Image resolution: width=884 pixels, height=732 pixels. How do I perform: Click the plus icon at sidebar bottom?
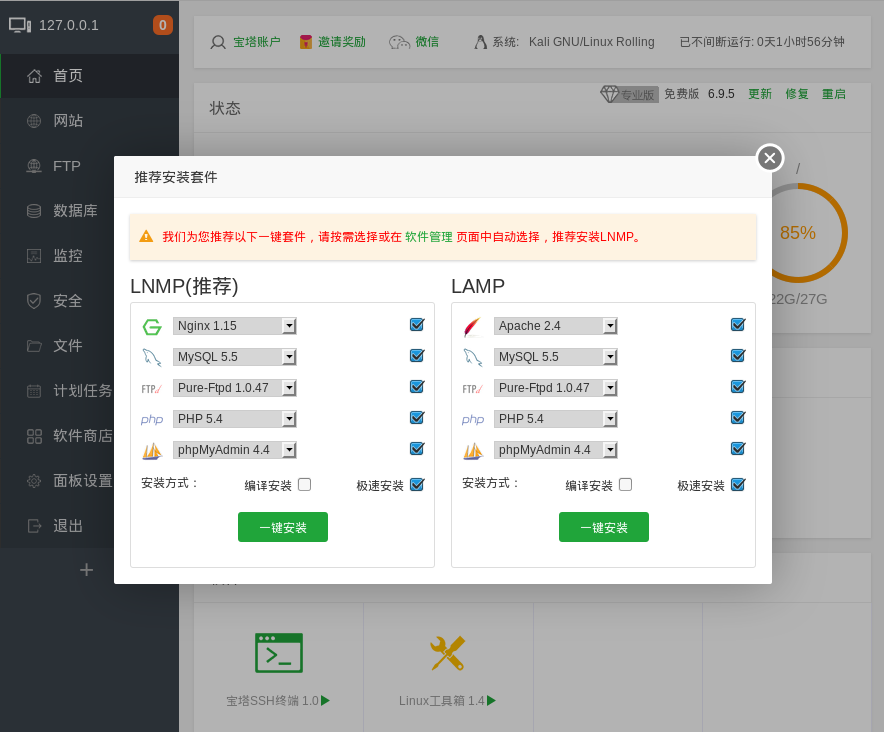pos(86,570)
